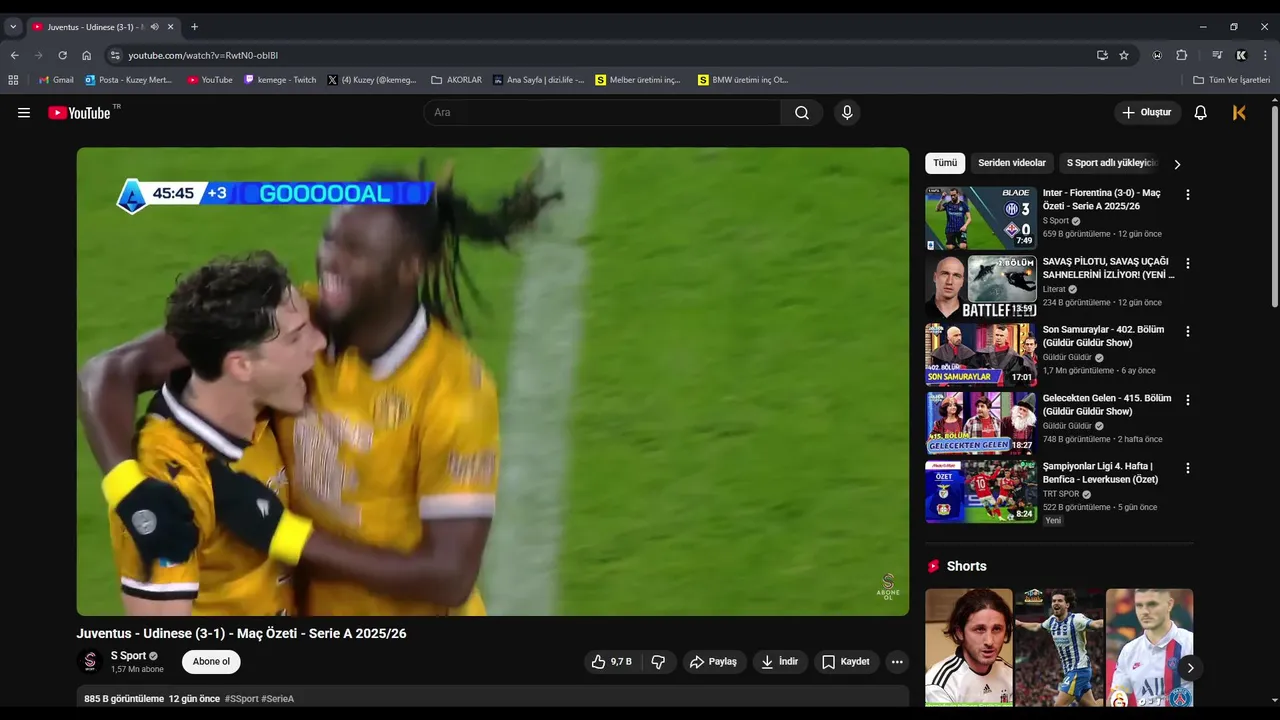The width and height of the screenshot is (1280, 720).
Task: Open options for Son Samuraylar video
Action: tap(1187, 331)
